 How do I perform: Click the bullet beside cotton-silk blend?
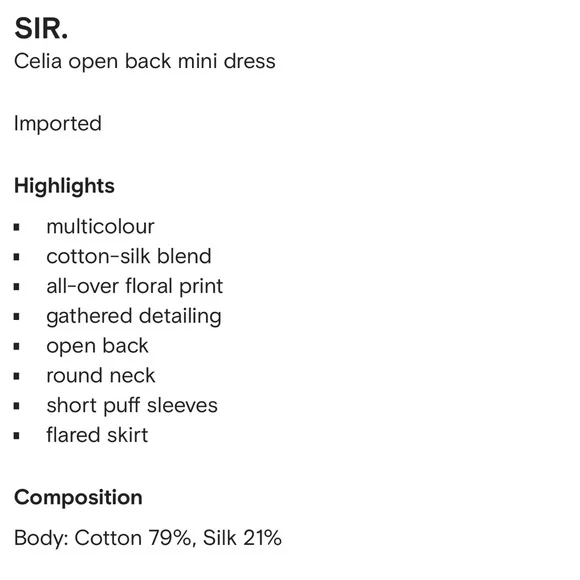coord(17,257)
